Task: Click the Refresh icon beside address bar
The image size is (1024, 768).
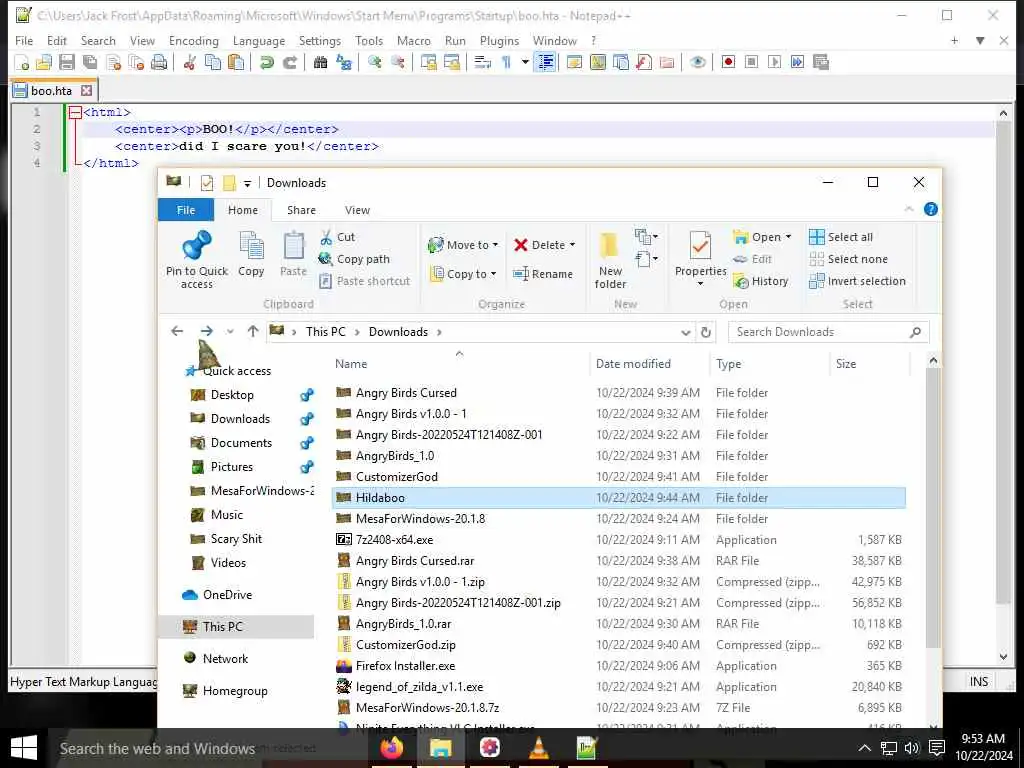Action: click(x=706, y=332)
